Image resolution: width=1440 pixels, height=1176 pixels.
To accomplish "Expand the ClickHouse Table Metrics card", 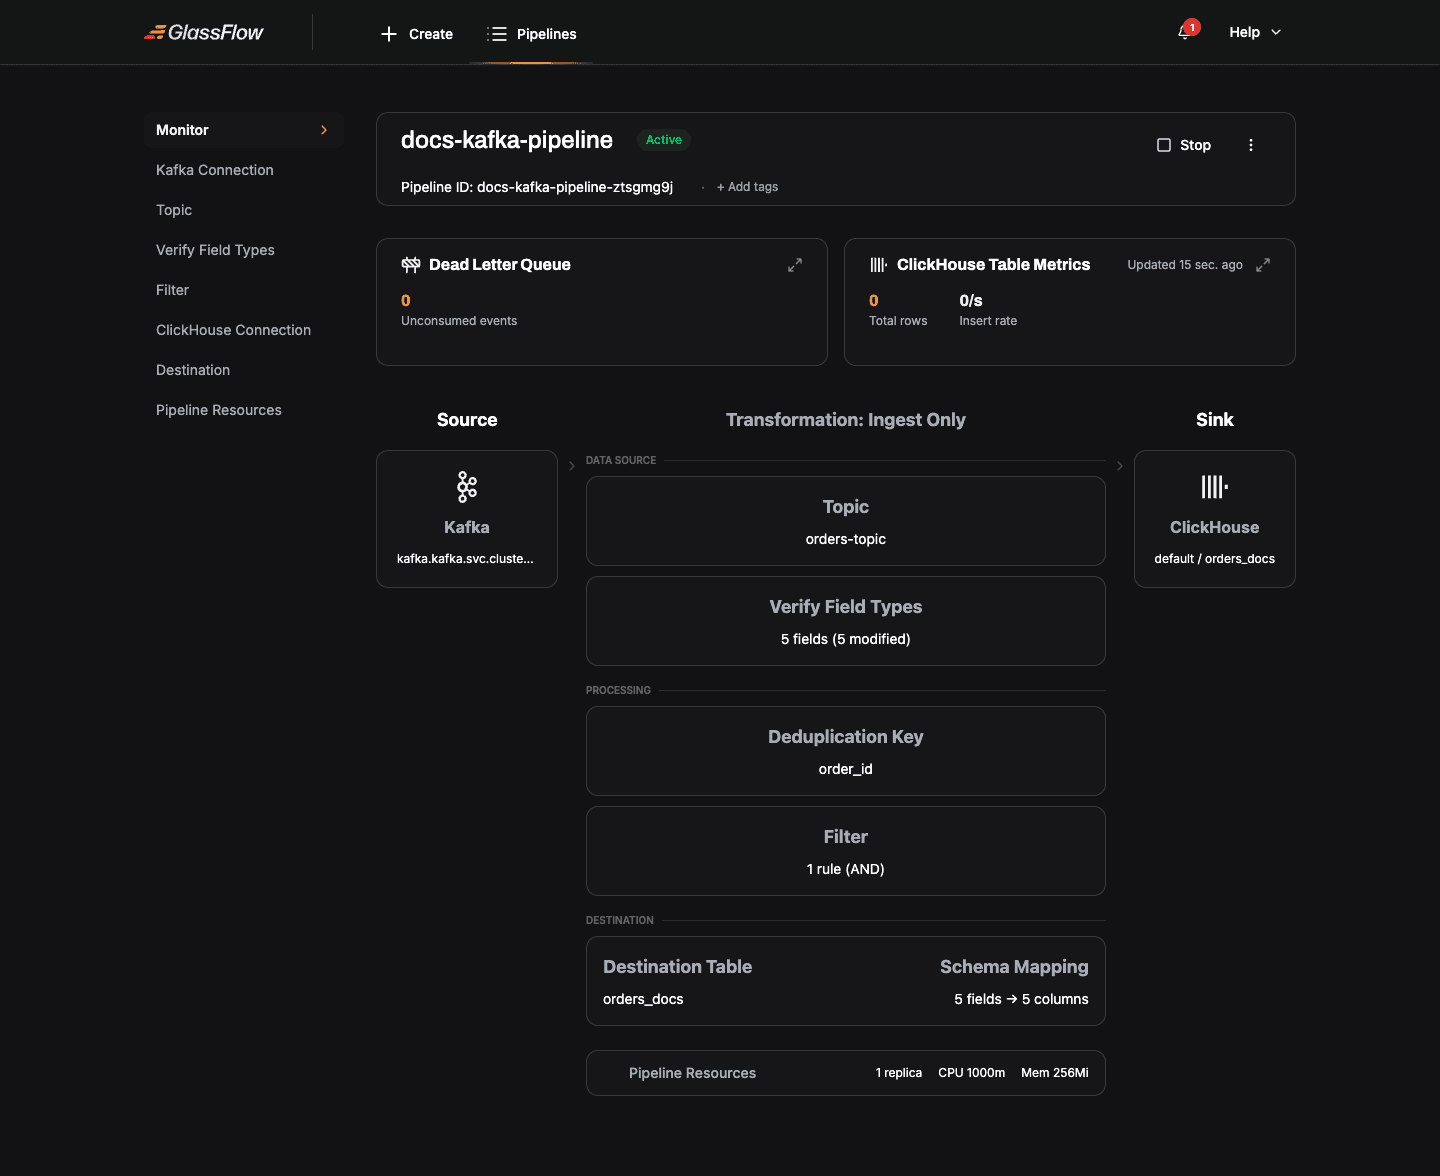I will point(1263,265).
